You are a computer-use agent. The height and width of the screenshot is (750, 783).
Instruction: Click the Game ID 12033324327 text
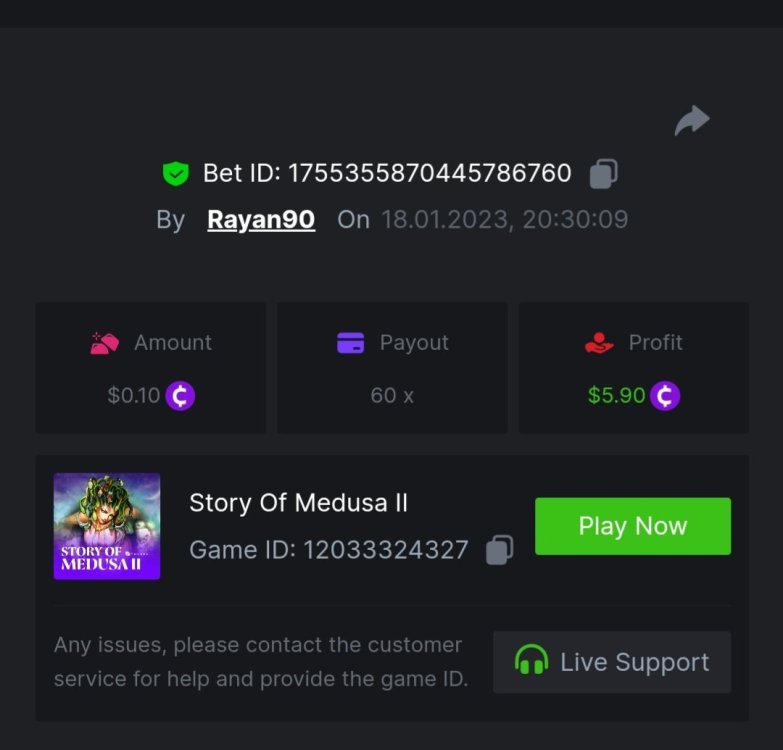click(329, 550)
